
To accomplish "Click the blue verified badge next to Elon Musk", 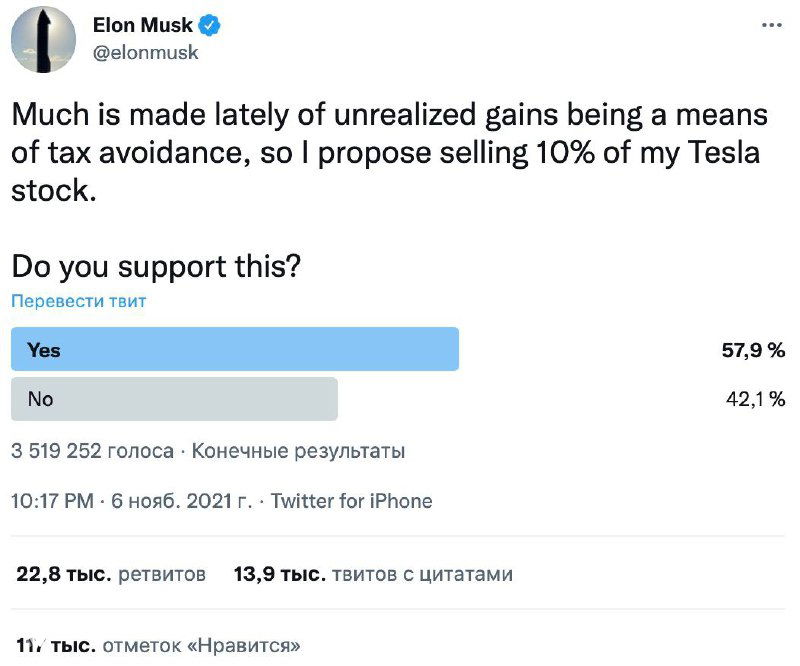I will click(207, 26).
